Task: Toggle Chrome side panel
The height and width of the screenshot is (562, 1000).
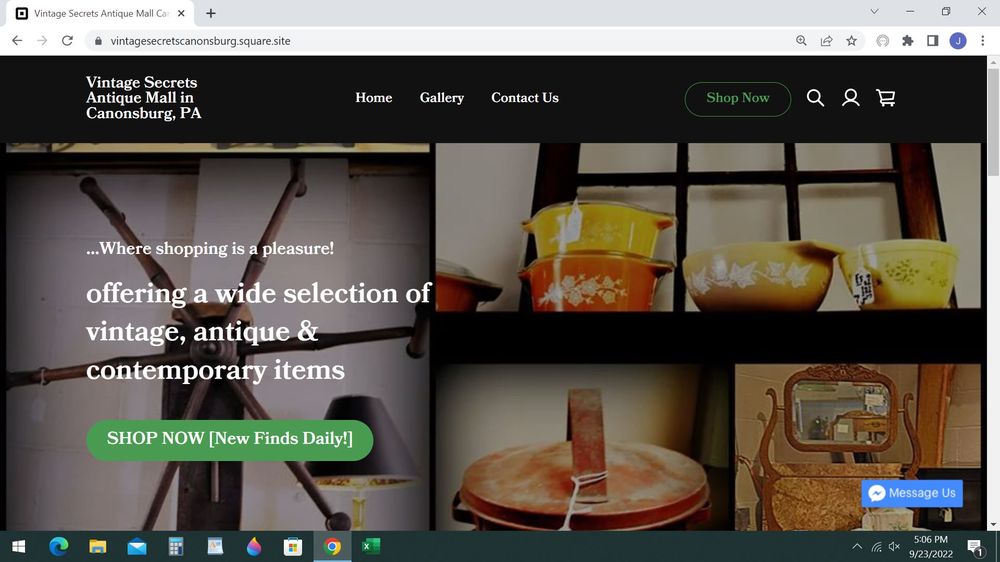Action: [932, 41]
